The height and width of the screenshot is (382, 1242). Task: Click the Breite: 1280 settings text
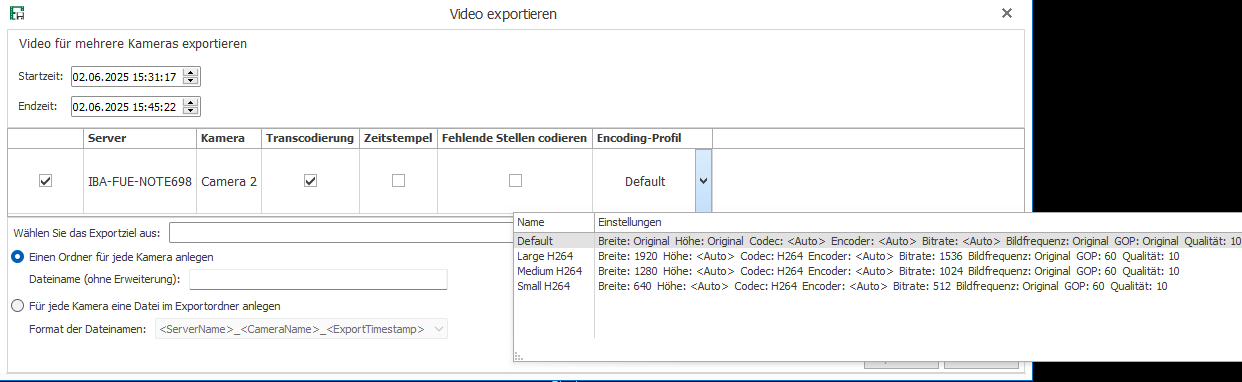(x=889, y=271)
